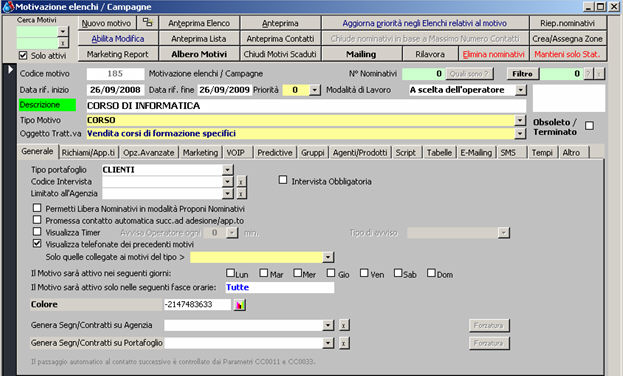This screenshot has height=377, width=623.
Task: Open the Oggetto Tratt.va dropdown arrow
Action: (x=520, y=134)
